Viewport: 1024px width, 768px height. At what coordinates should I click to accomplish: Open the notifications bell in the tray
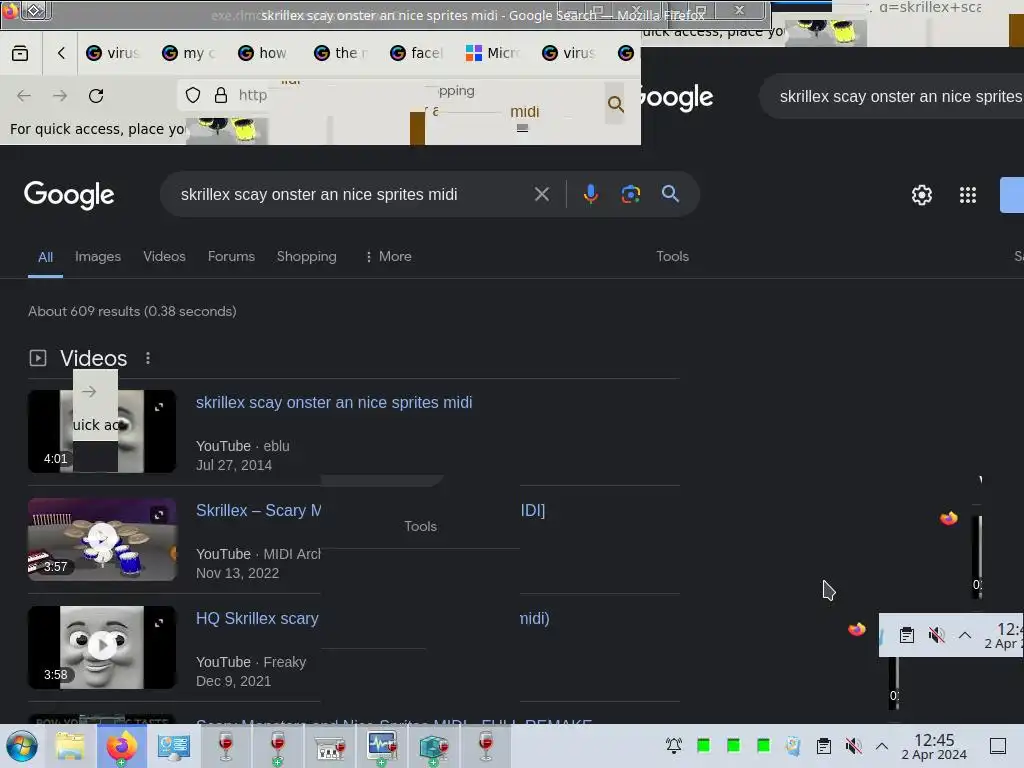tap(674, 745)
